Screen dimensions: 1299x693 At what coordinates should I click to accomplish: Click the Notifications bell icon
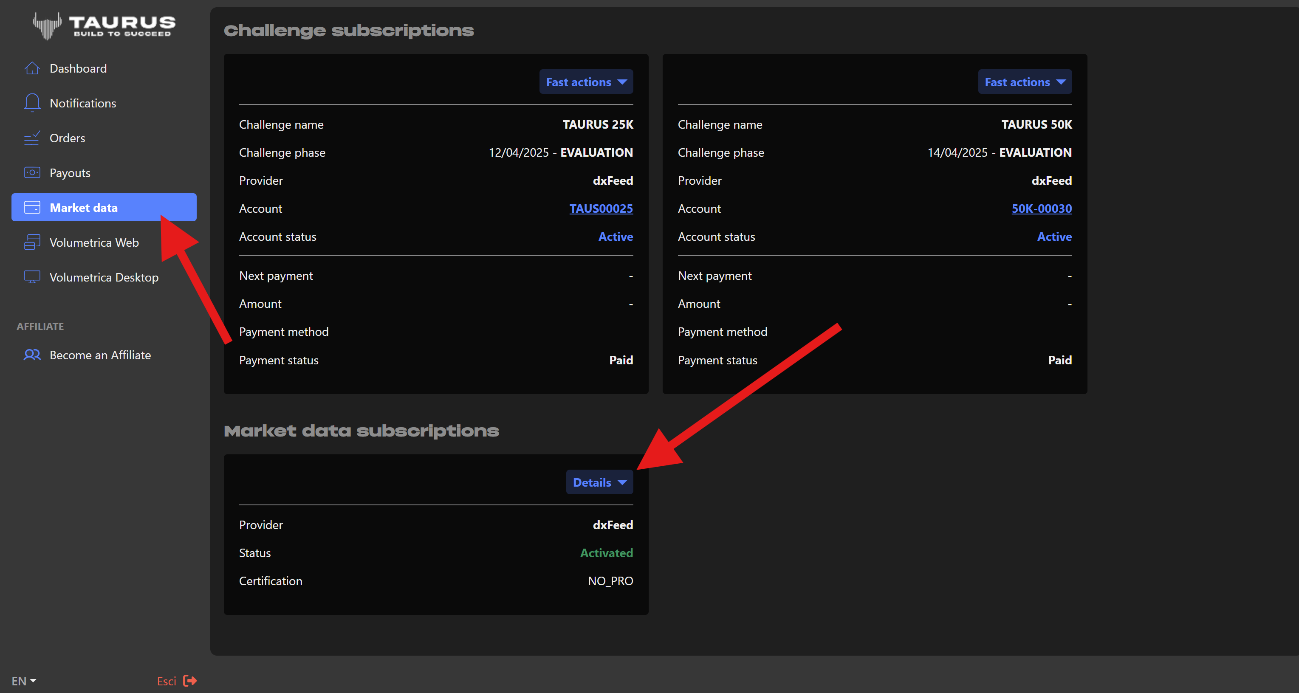32,103
